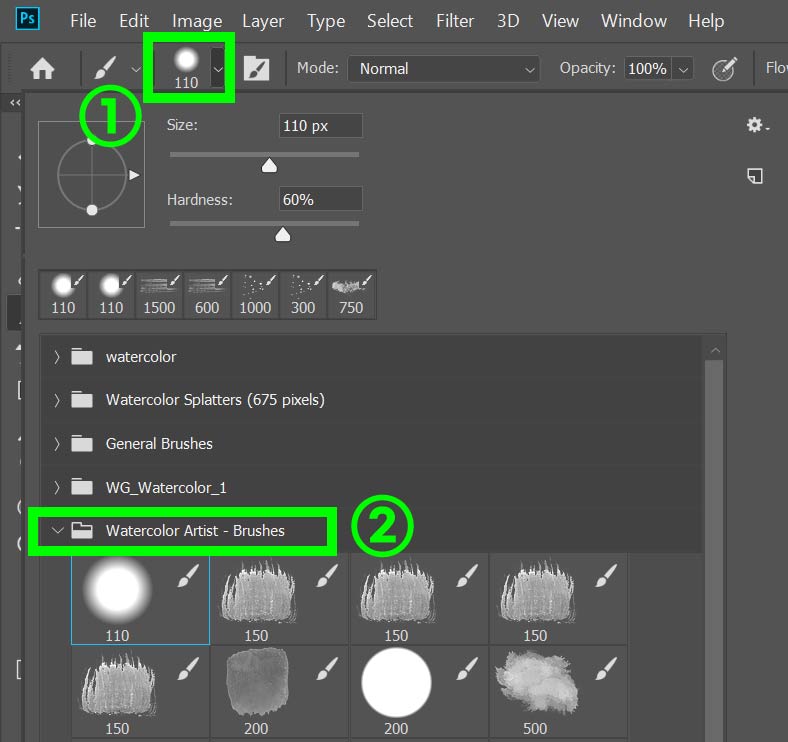The image size is (788, 742).
Task: Collapse Watercolor Artist - Brushes folder
Action: tap(58, 530)
